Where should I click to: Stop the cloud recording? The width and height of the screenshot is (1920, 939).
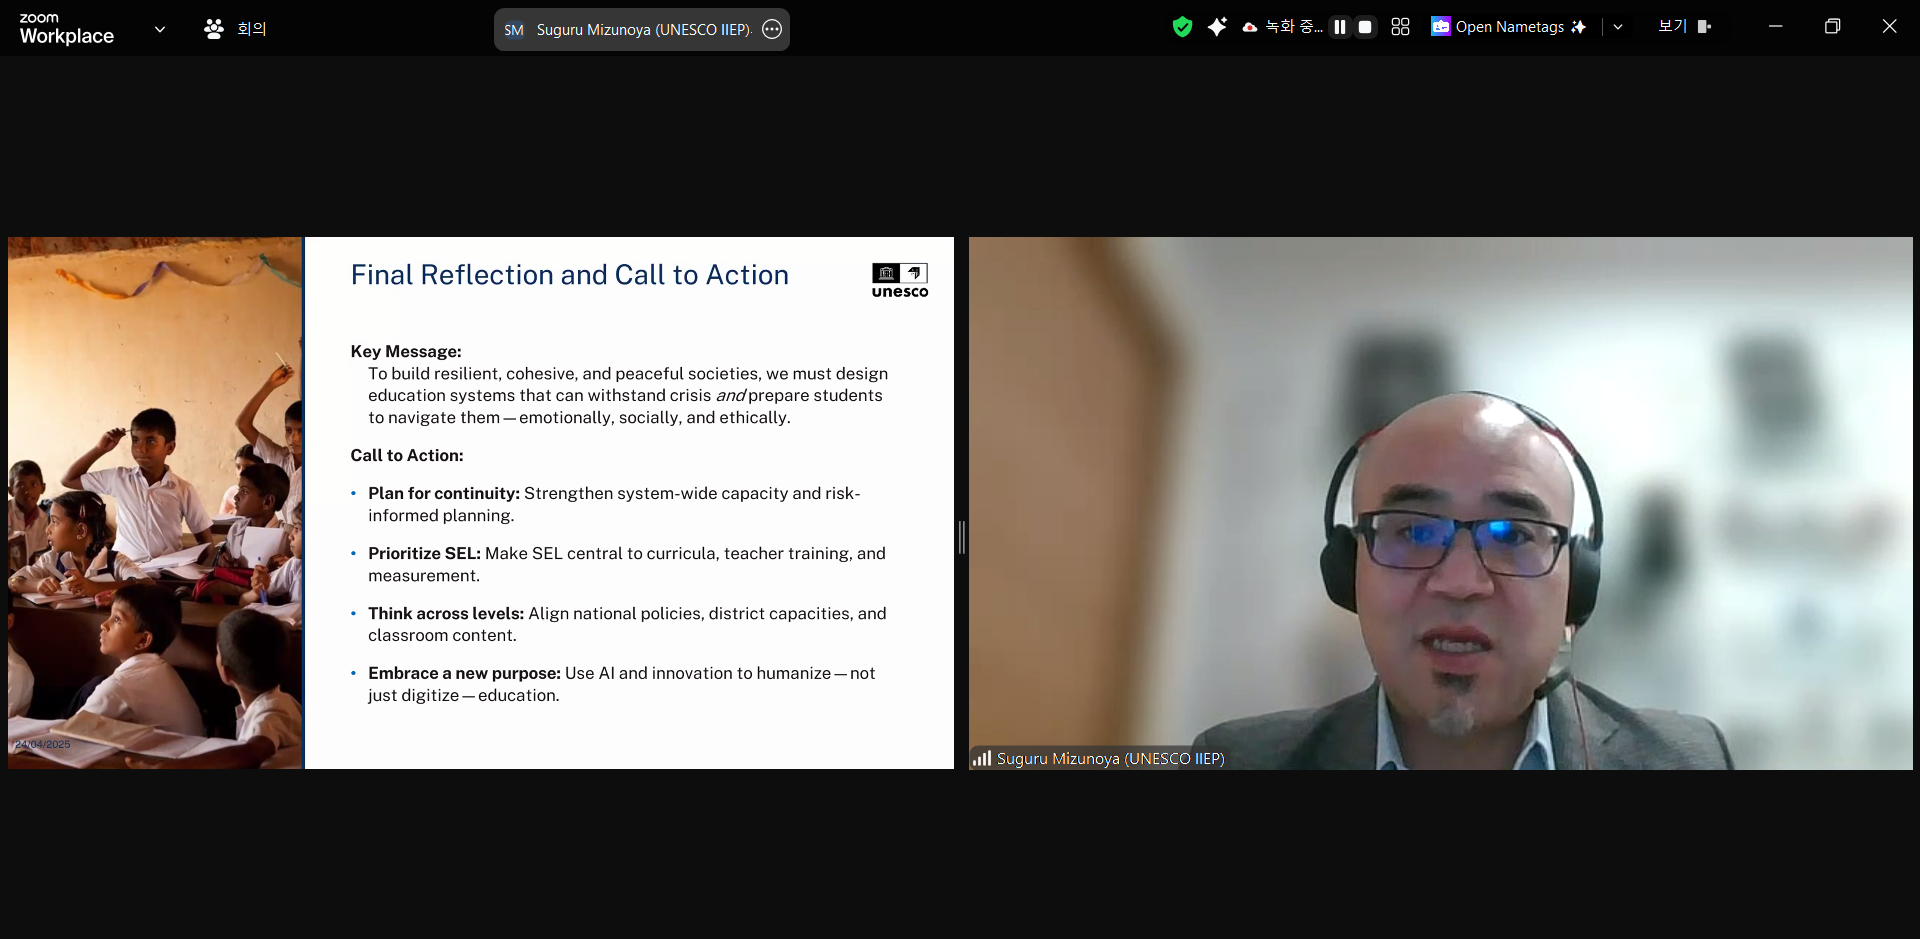tap(1365, 27)
